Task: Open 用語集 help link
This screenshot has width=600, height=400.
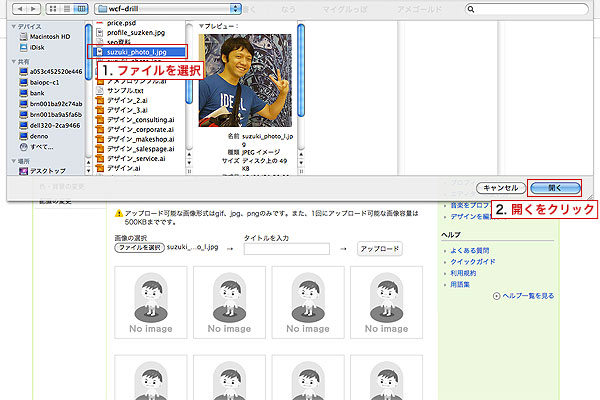Action: coord(460,284)
